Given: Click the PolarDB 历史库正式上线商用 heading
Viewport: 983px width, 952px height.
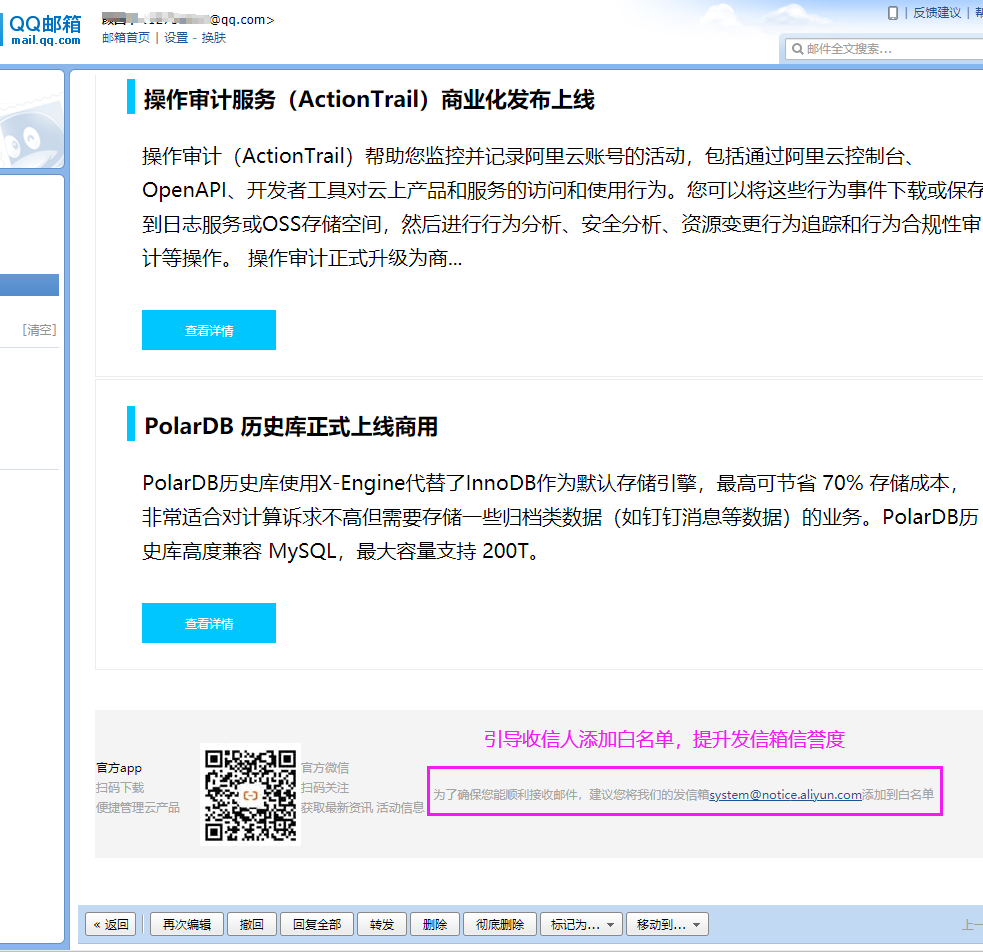Looking at the screenshot, I should tap(291, 426).
